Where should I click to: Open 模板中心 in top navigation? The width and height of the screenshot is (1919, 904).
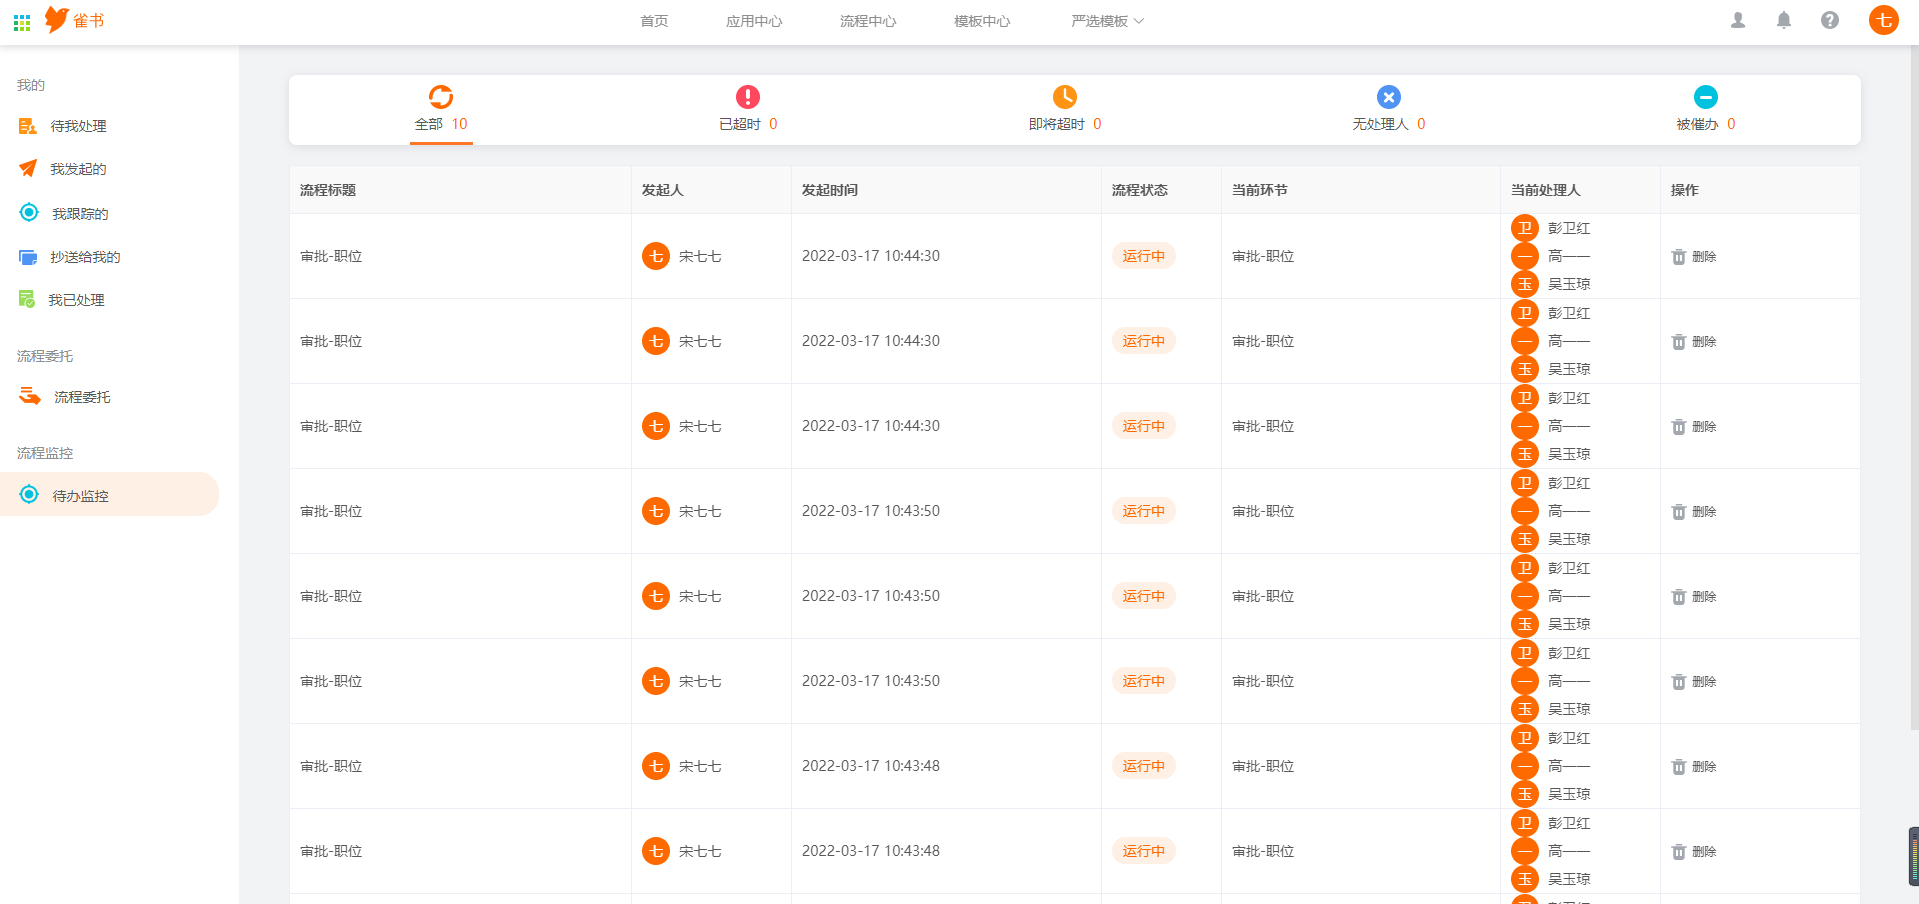coord(982,21)
